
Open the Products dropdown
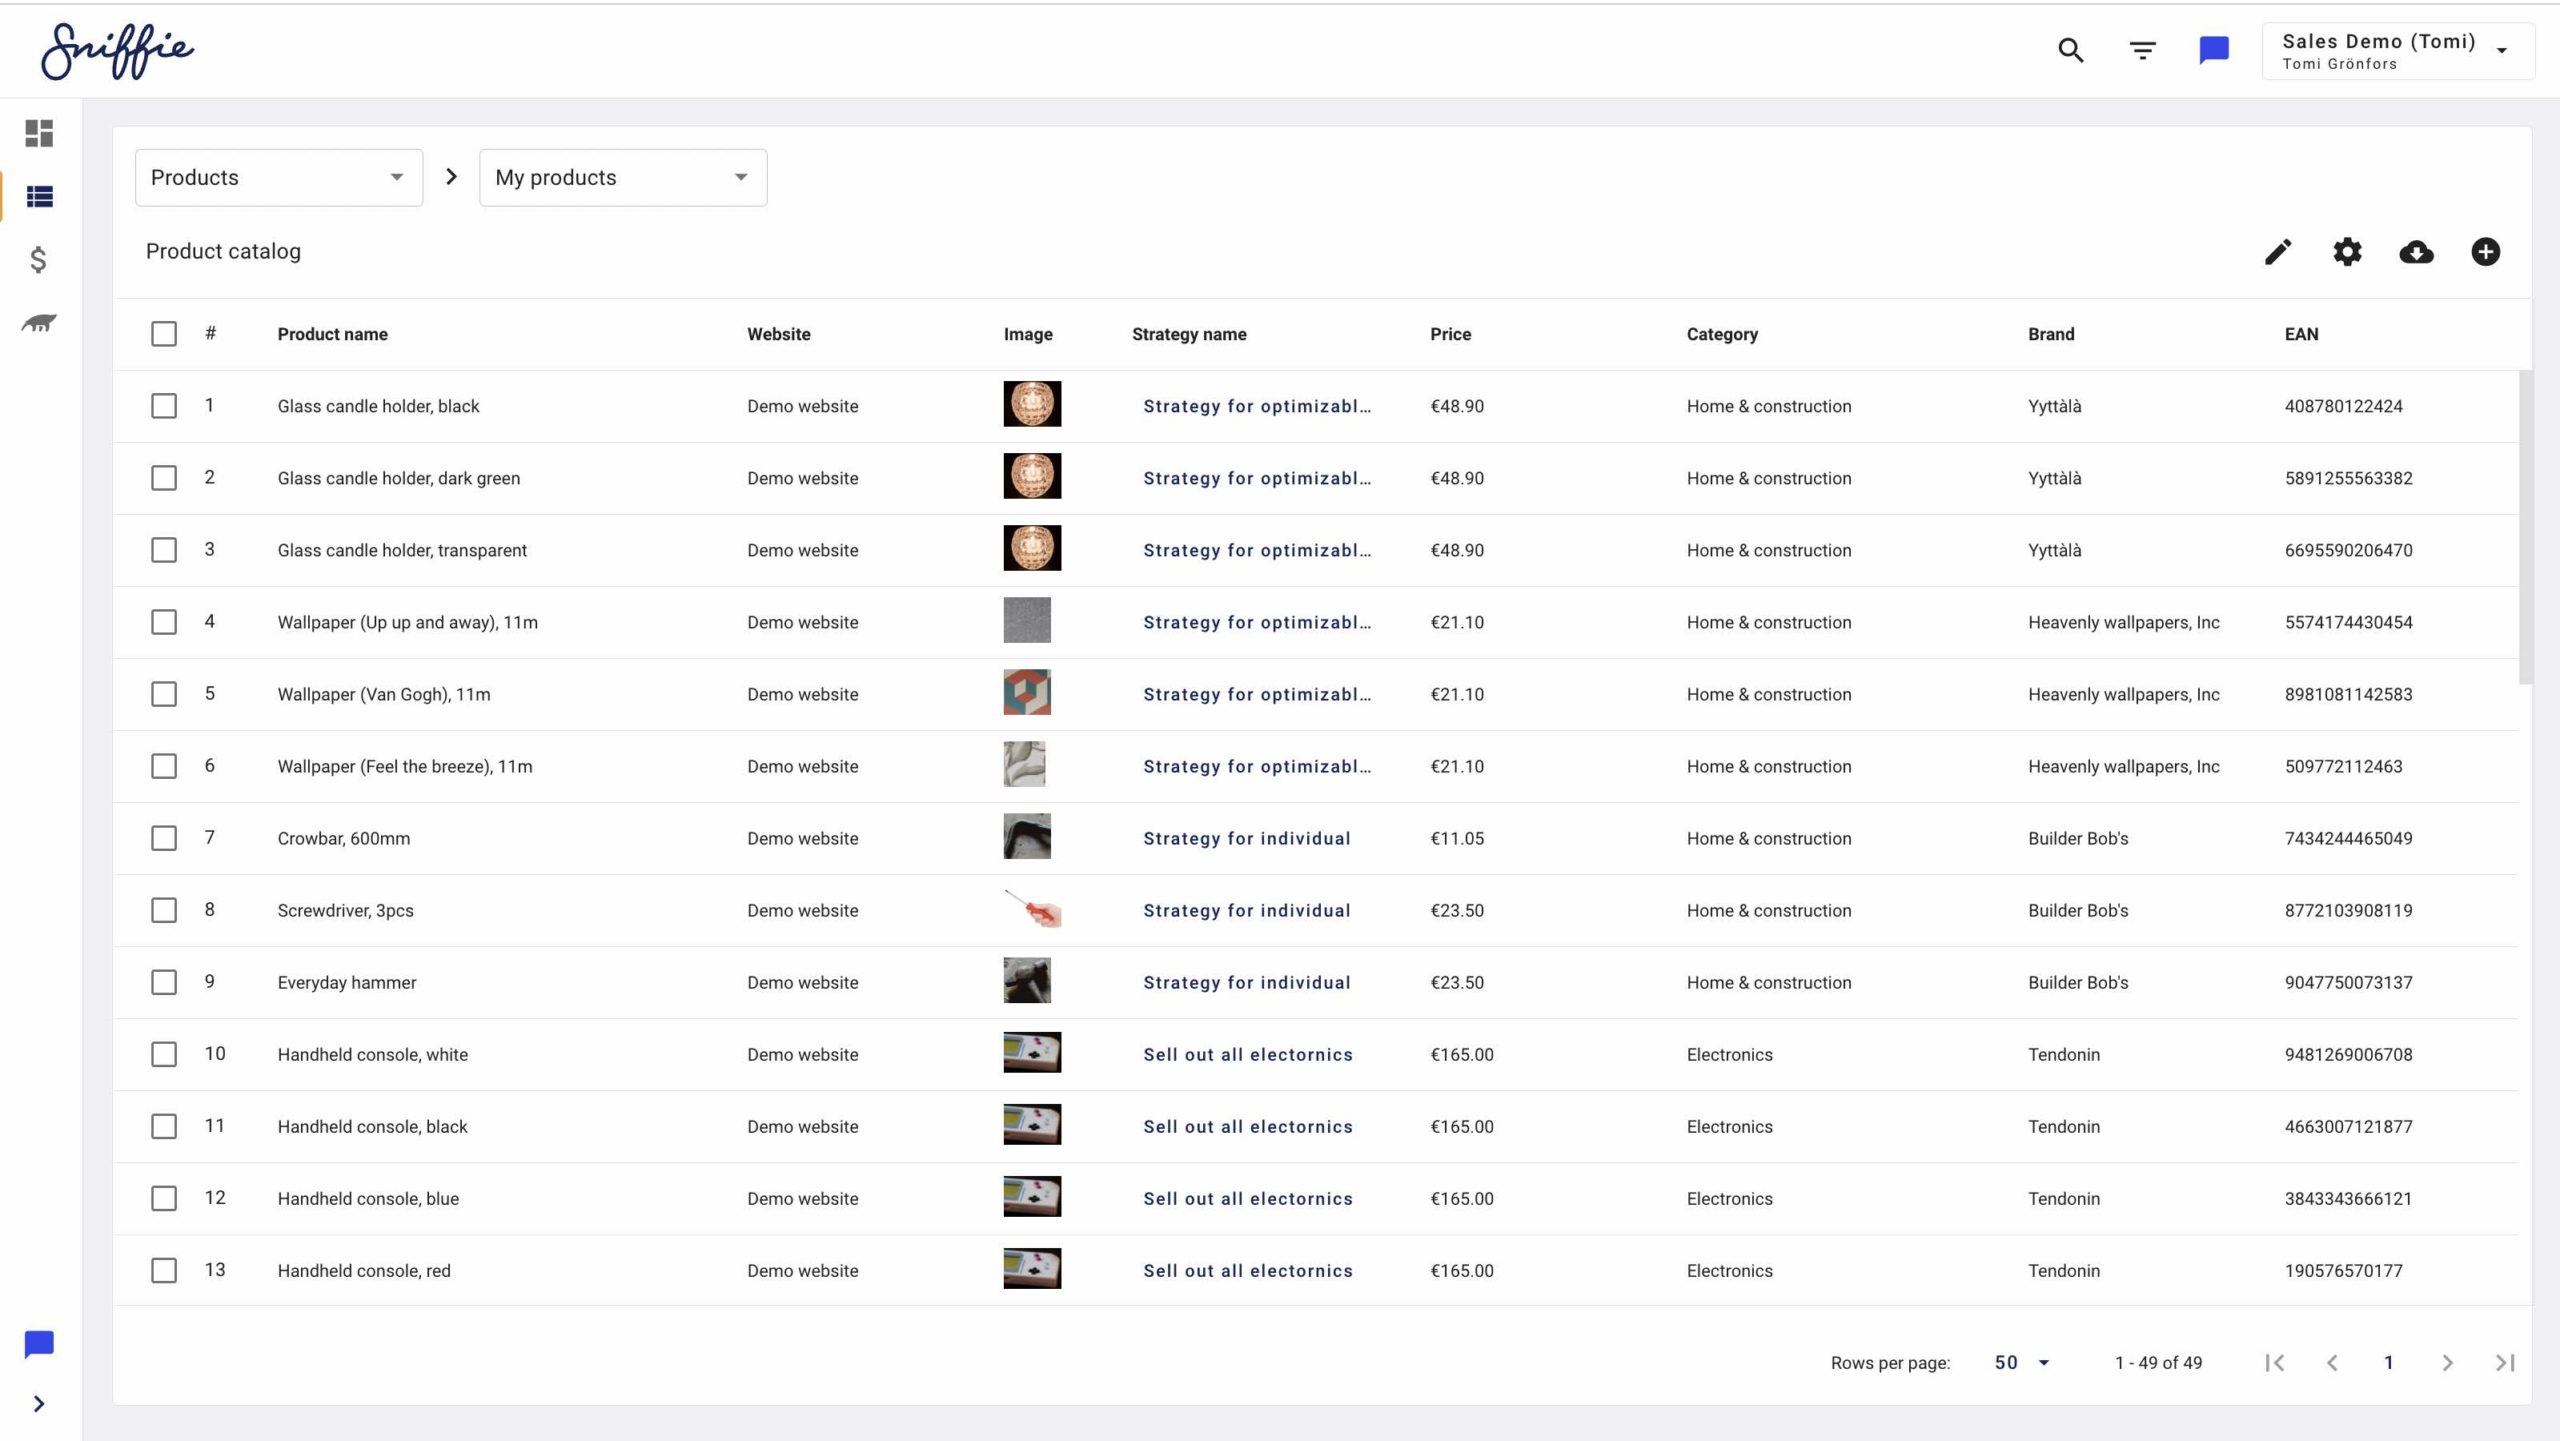click(279, 178)
